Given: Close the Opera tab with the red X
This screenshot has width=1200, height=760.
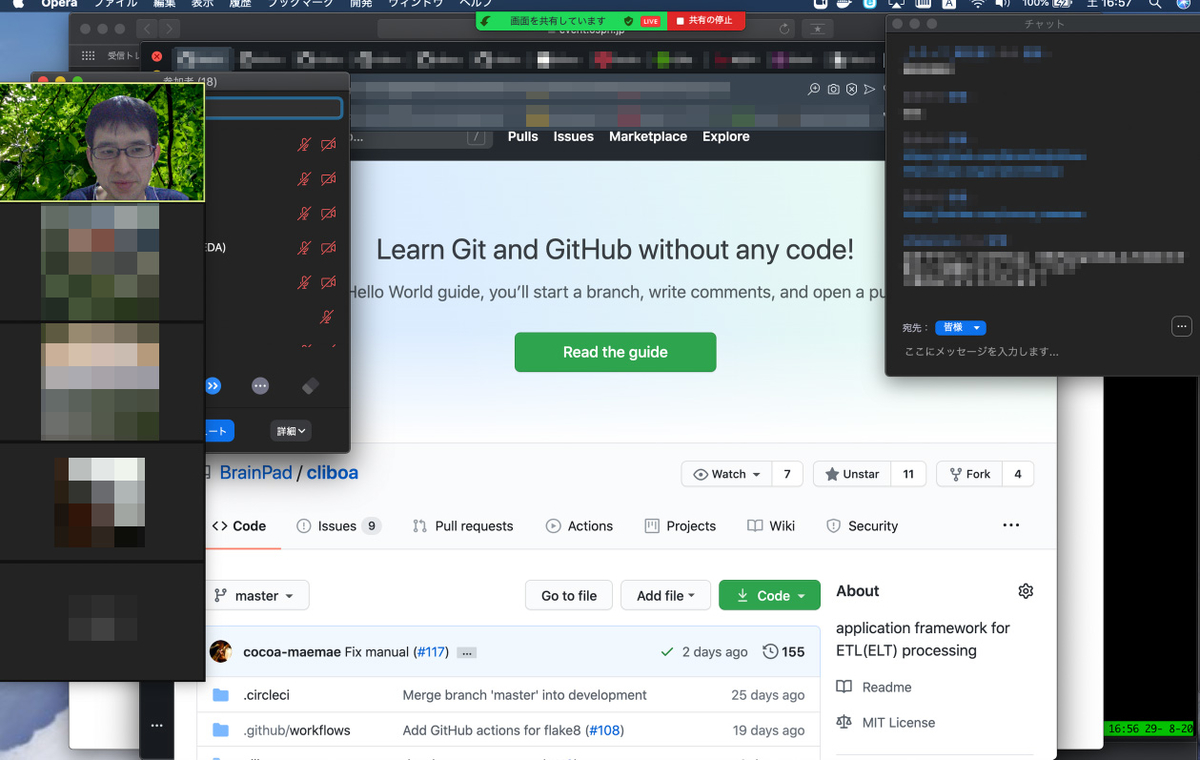Looking at the screenshot, I should [x=156, y=56].
